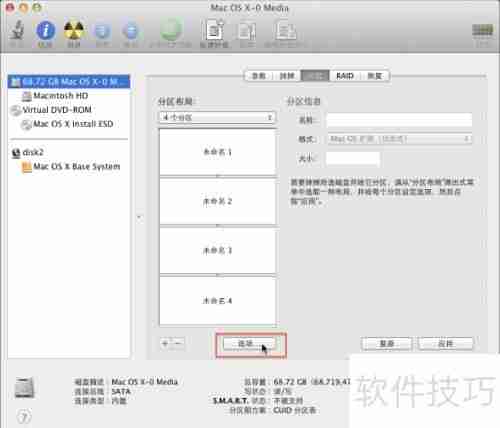Click the large disk drive icon at bottom
500x428 pixels.
25,388
